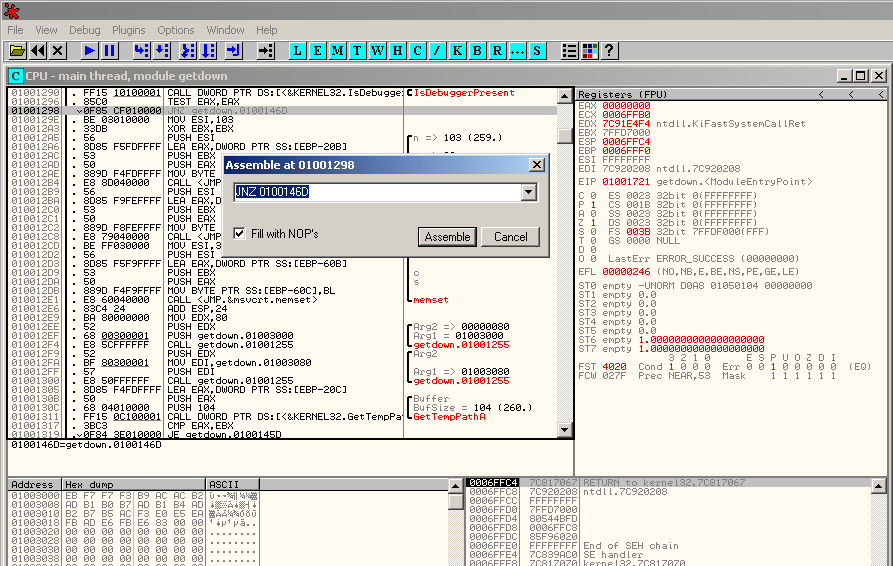Click the Assemble button
893x566 pixels.
447,237
